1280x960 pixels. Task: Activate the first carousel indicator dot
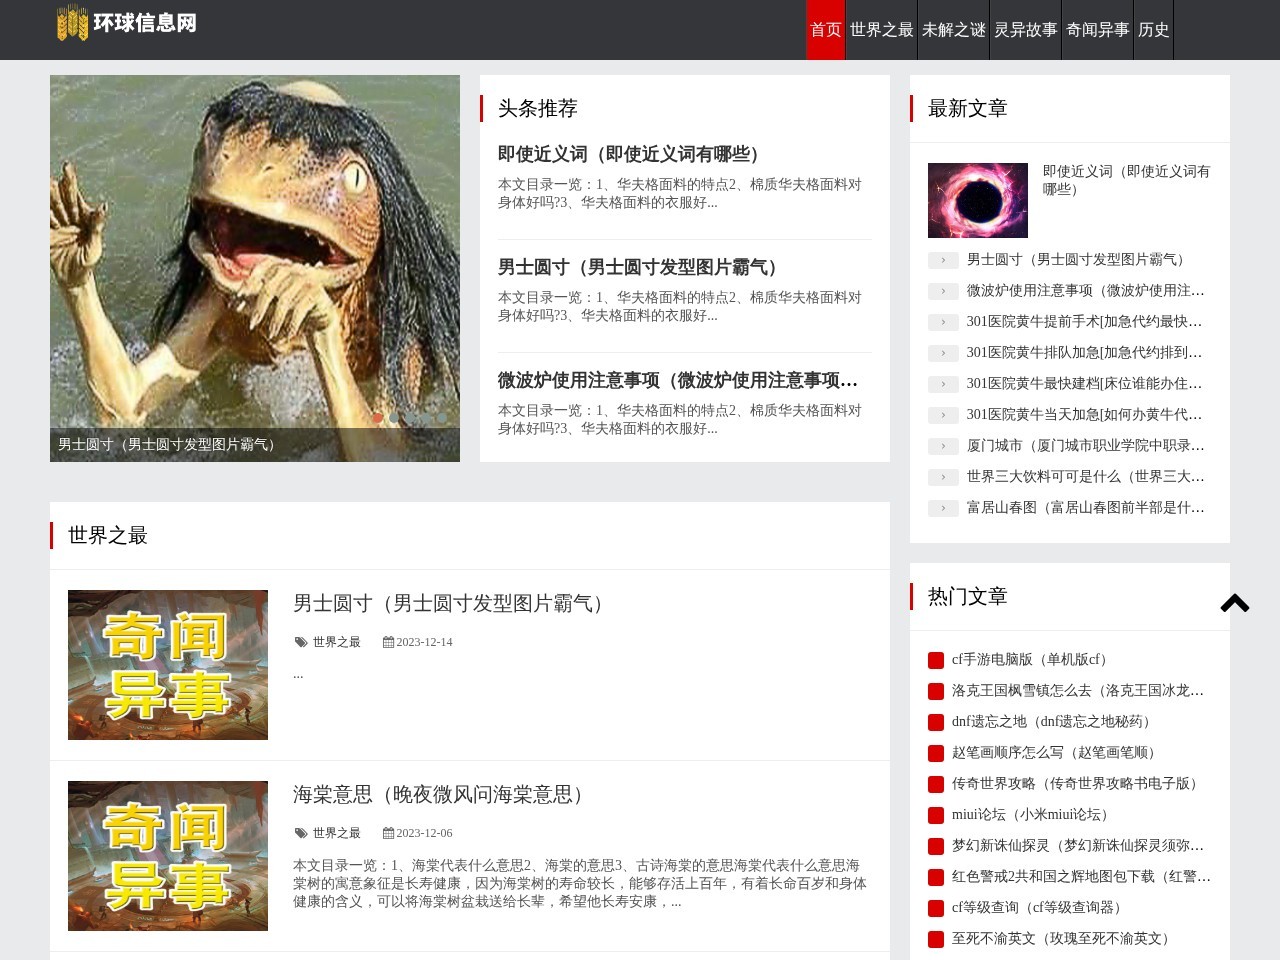click(x=377, y=418)
